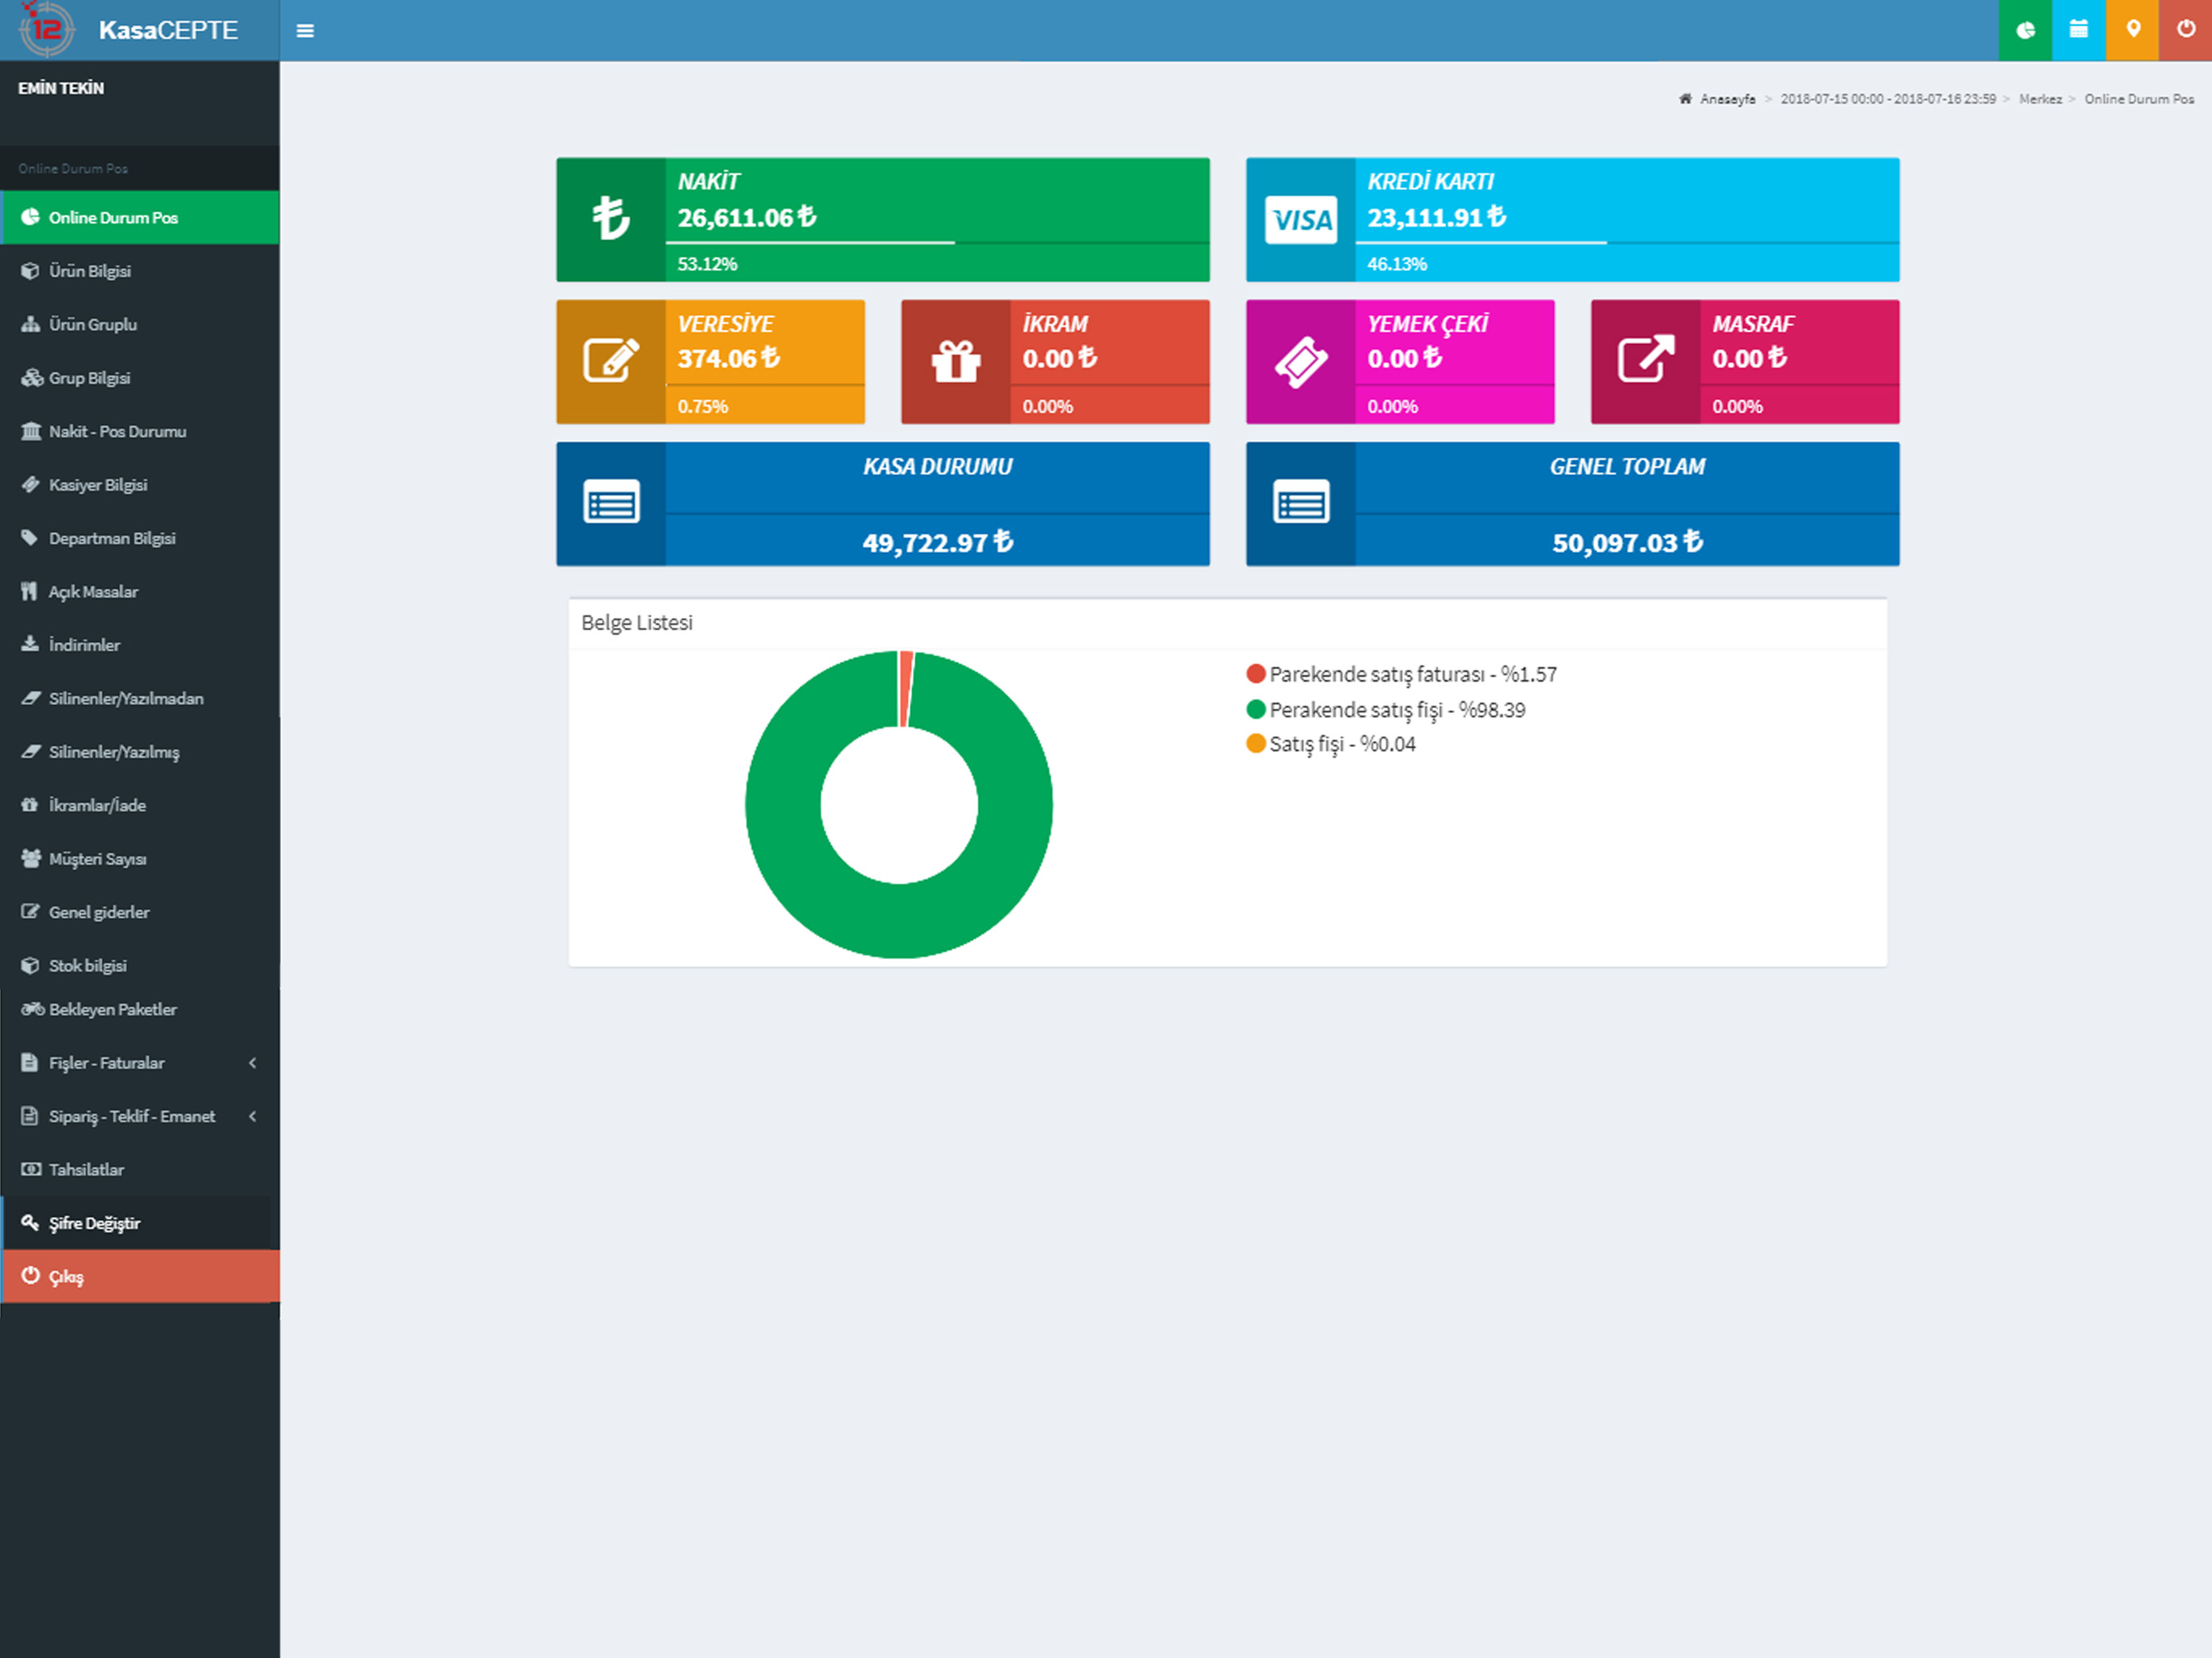Viewport: 2212px width, 1658px height.
Task: Open Bekleyen Paketler
Action: pos(140,1010)
